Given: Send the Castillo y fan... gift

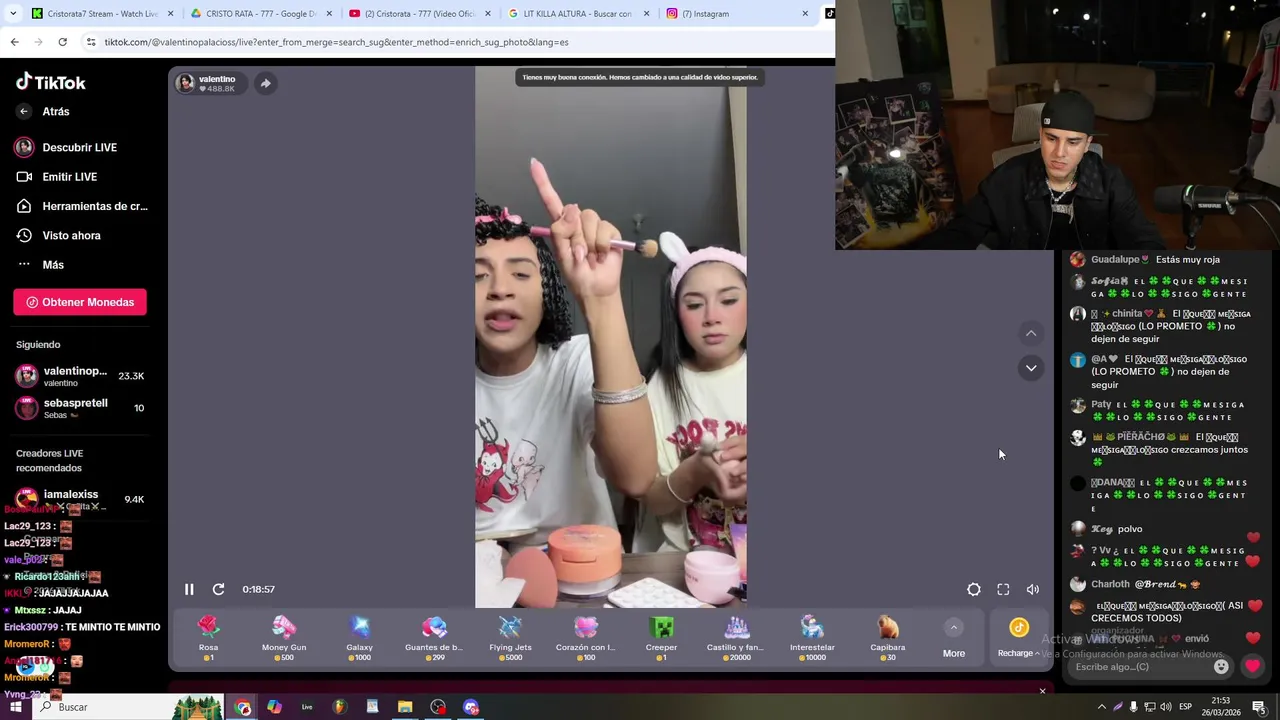Looking at the screenshot, I should 736,637.
